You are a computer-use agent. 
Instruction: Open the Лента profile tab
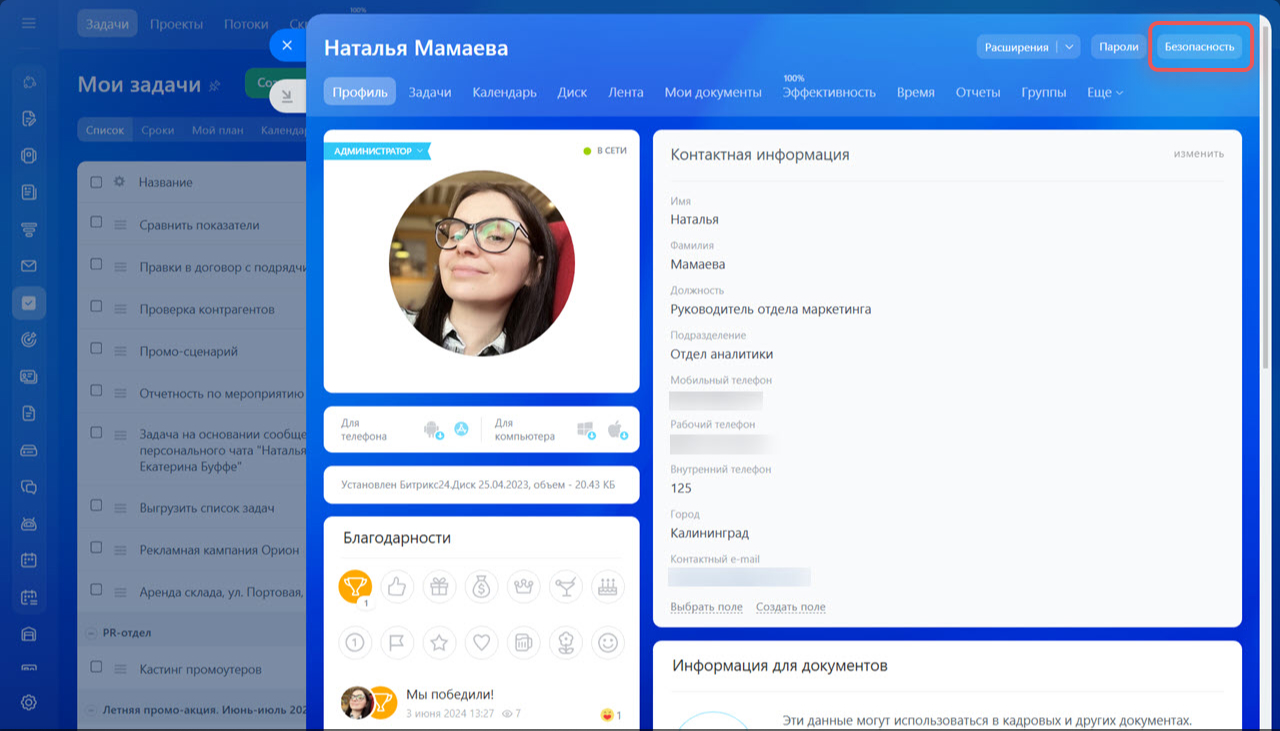coord(626,92)
